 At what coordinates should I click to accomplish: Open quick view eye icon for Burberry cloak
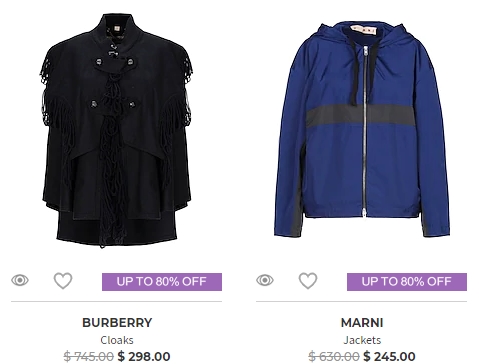(20, 280)
